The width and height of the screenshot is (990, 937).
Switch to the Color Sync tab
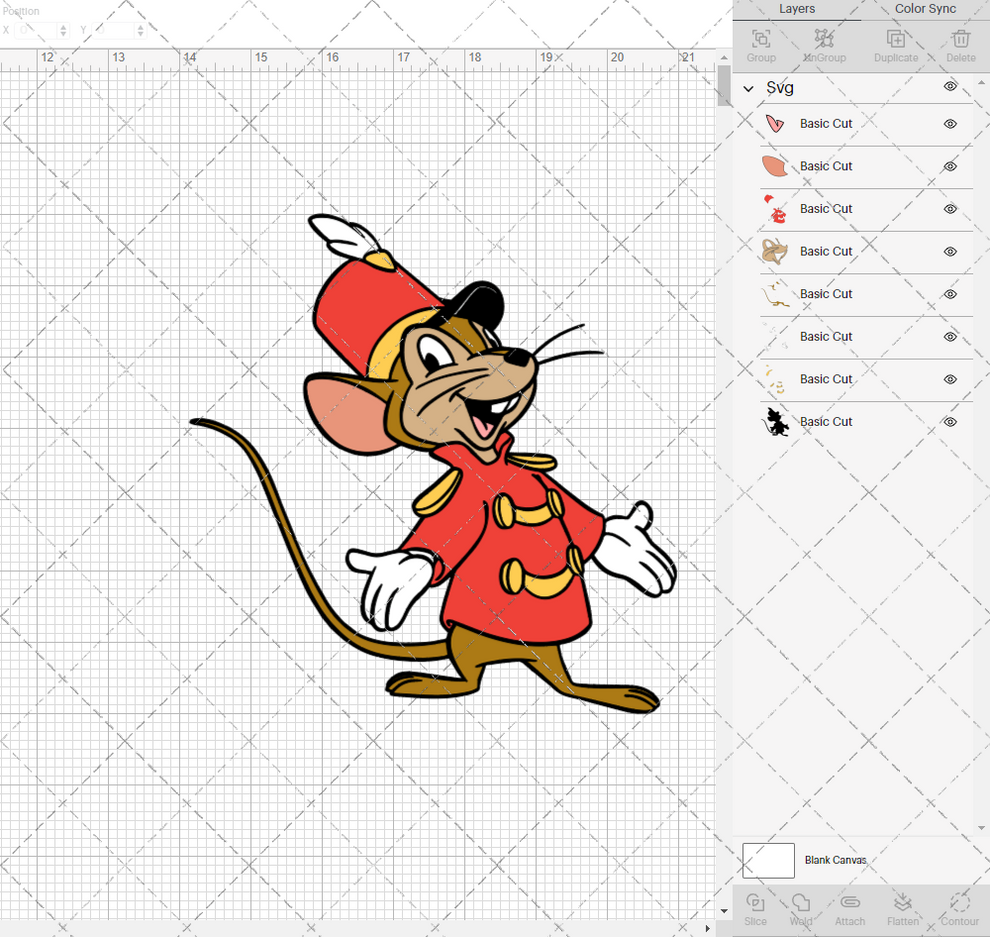click(924, 9)
